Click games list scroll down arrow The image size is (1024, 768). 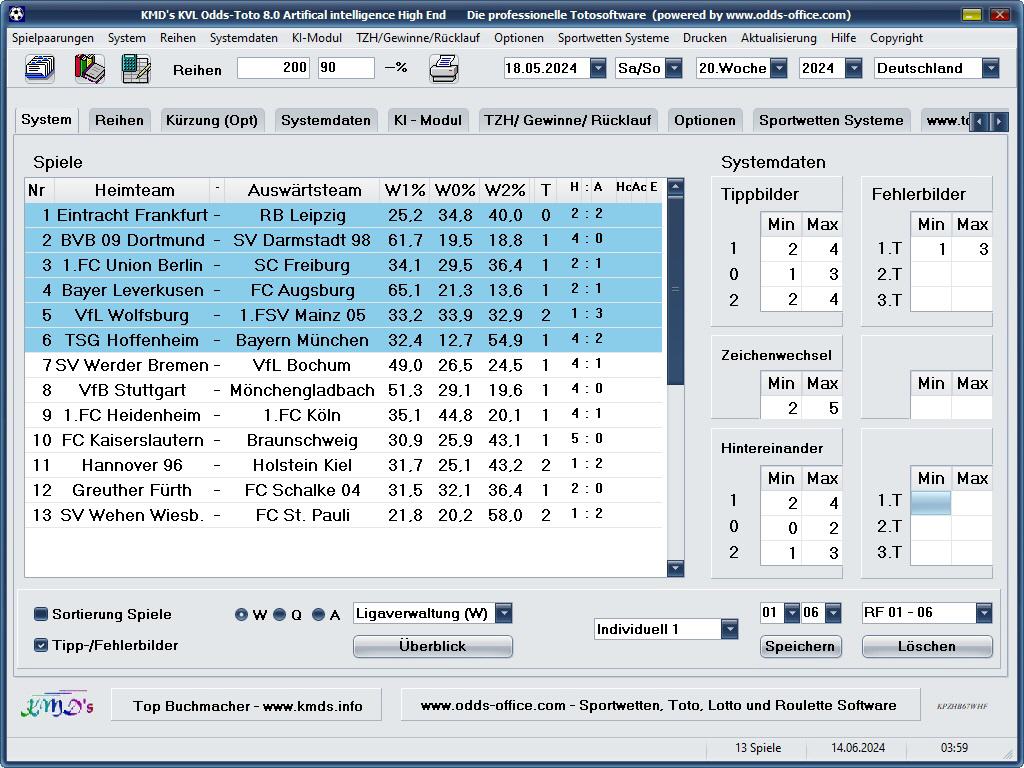(676, 568)
